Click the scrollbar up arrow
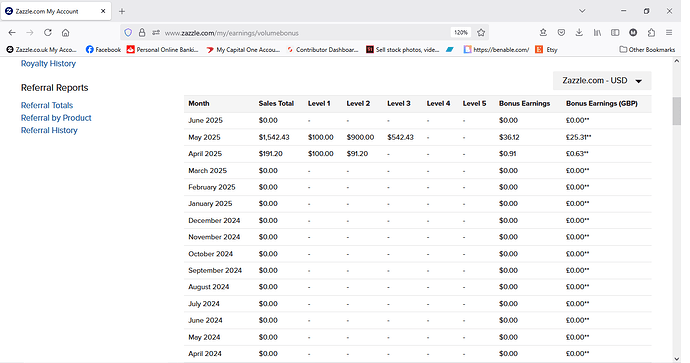This screenshot has height=363, width=690. [677, 61]
